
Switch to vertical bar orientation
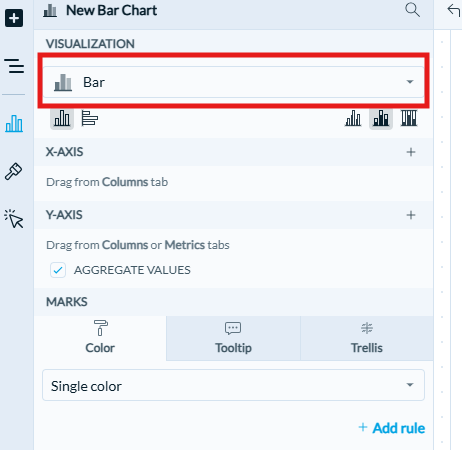62,118
